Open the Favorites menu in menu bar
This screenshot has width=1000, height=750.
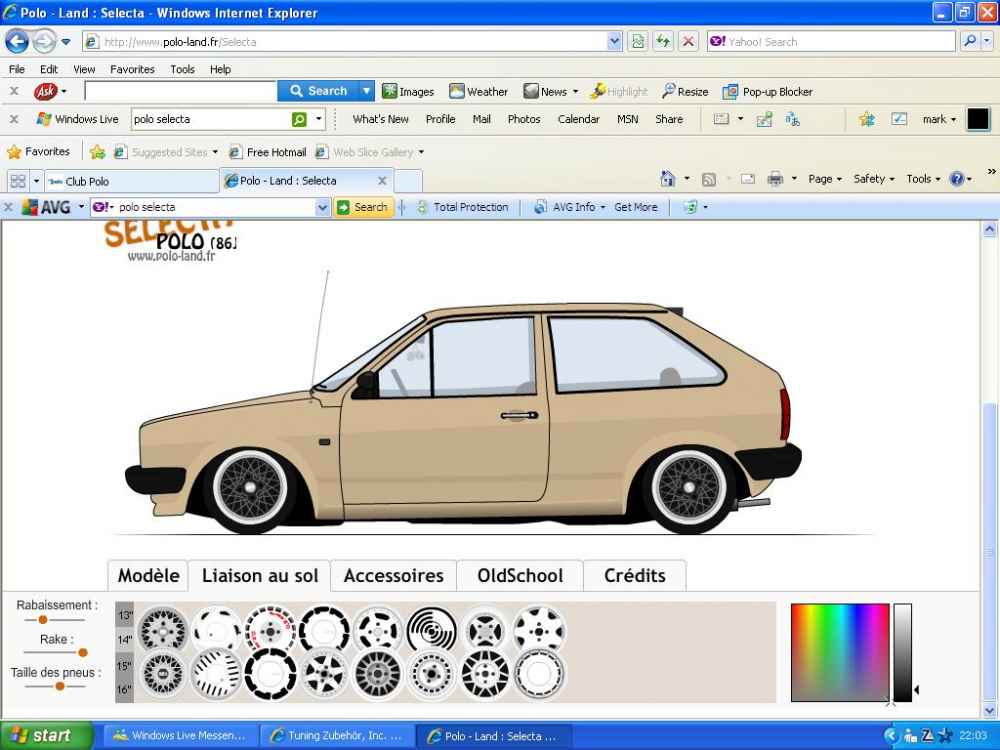[x=132, y=69]
